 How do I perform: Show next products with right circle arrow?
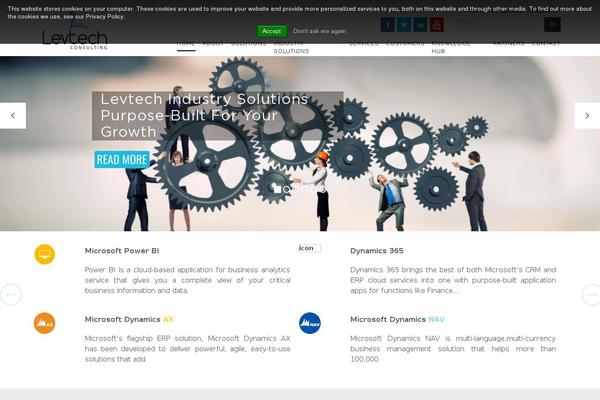pyautogui.click(x=592, y=294)
